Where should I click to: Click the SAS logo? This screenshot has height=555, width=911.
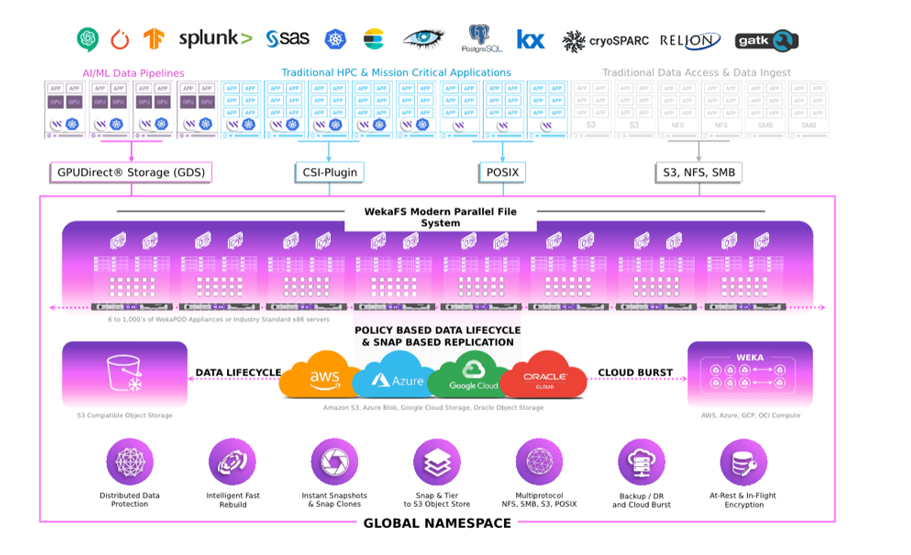288,38
